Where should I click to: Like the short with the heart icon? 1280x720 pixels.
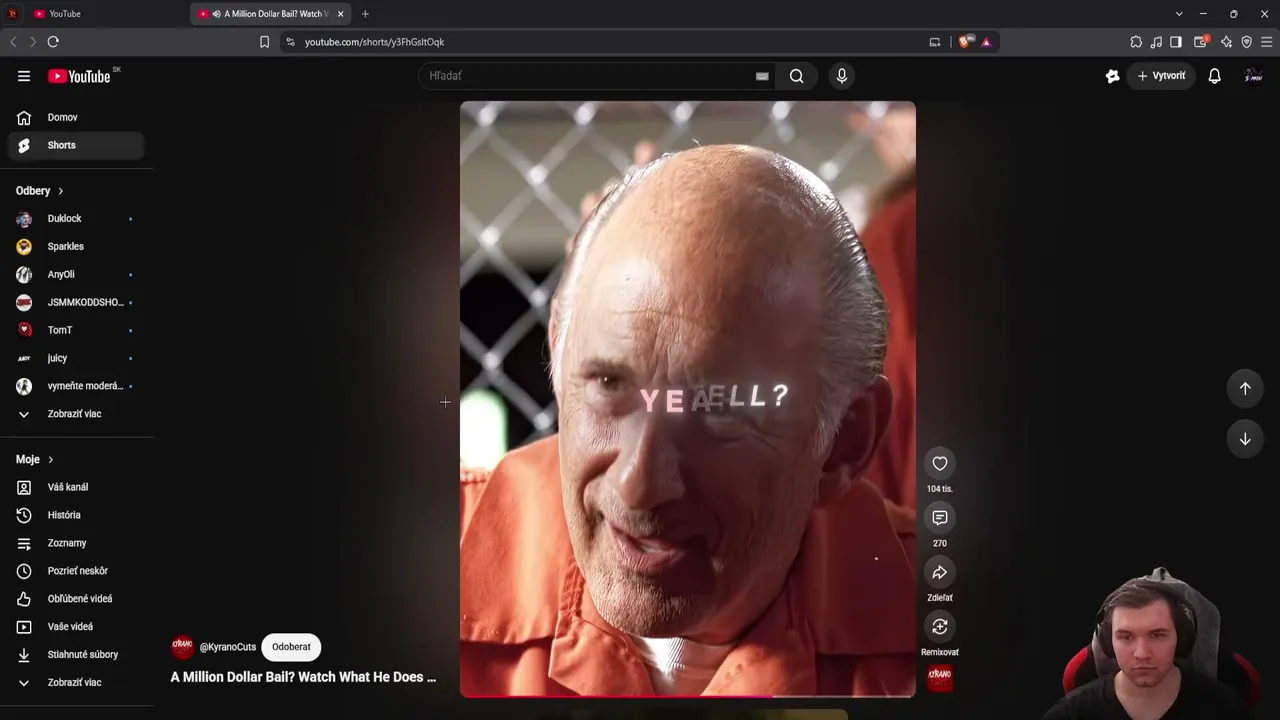[x=940, y=463]
